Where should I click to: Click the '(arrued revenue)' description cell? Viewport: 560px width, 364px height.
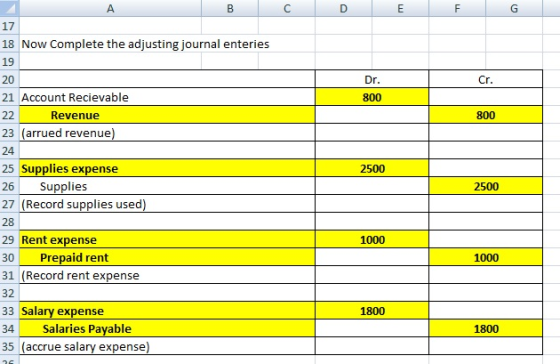pyautogui.click(x=167, y=133)
